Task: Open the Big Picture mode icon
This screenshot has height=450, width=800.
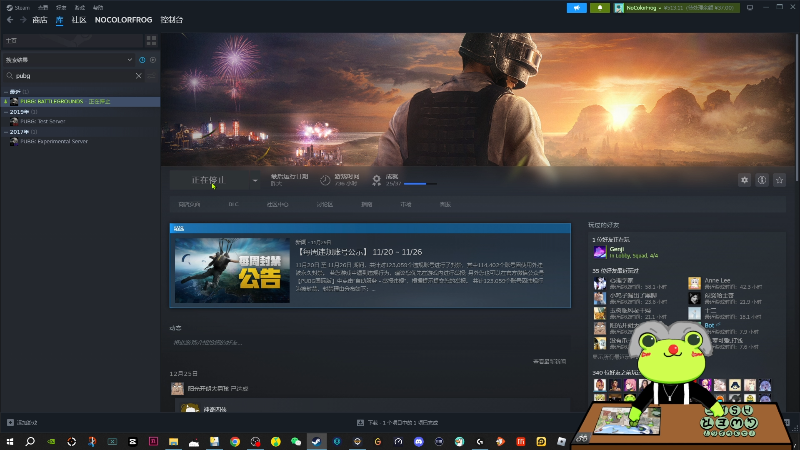Action: (x=750, y=8)
